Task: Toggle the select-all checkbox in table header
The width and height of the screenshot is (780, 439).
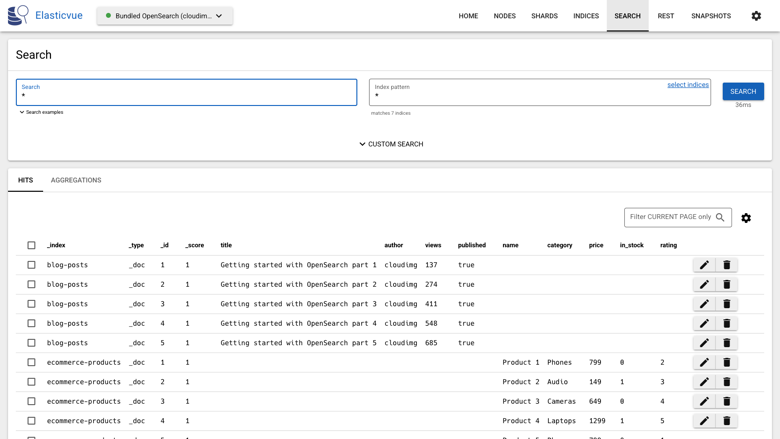Action: [31, 245]
